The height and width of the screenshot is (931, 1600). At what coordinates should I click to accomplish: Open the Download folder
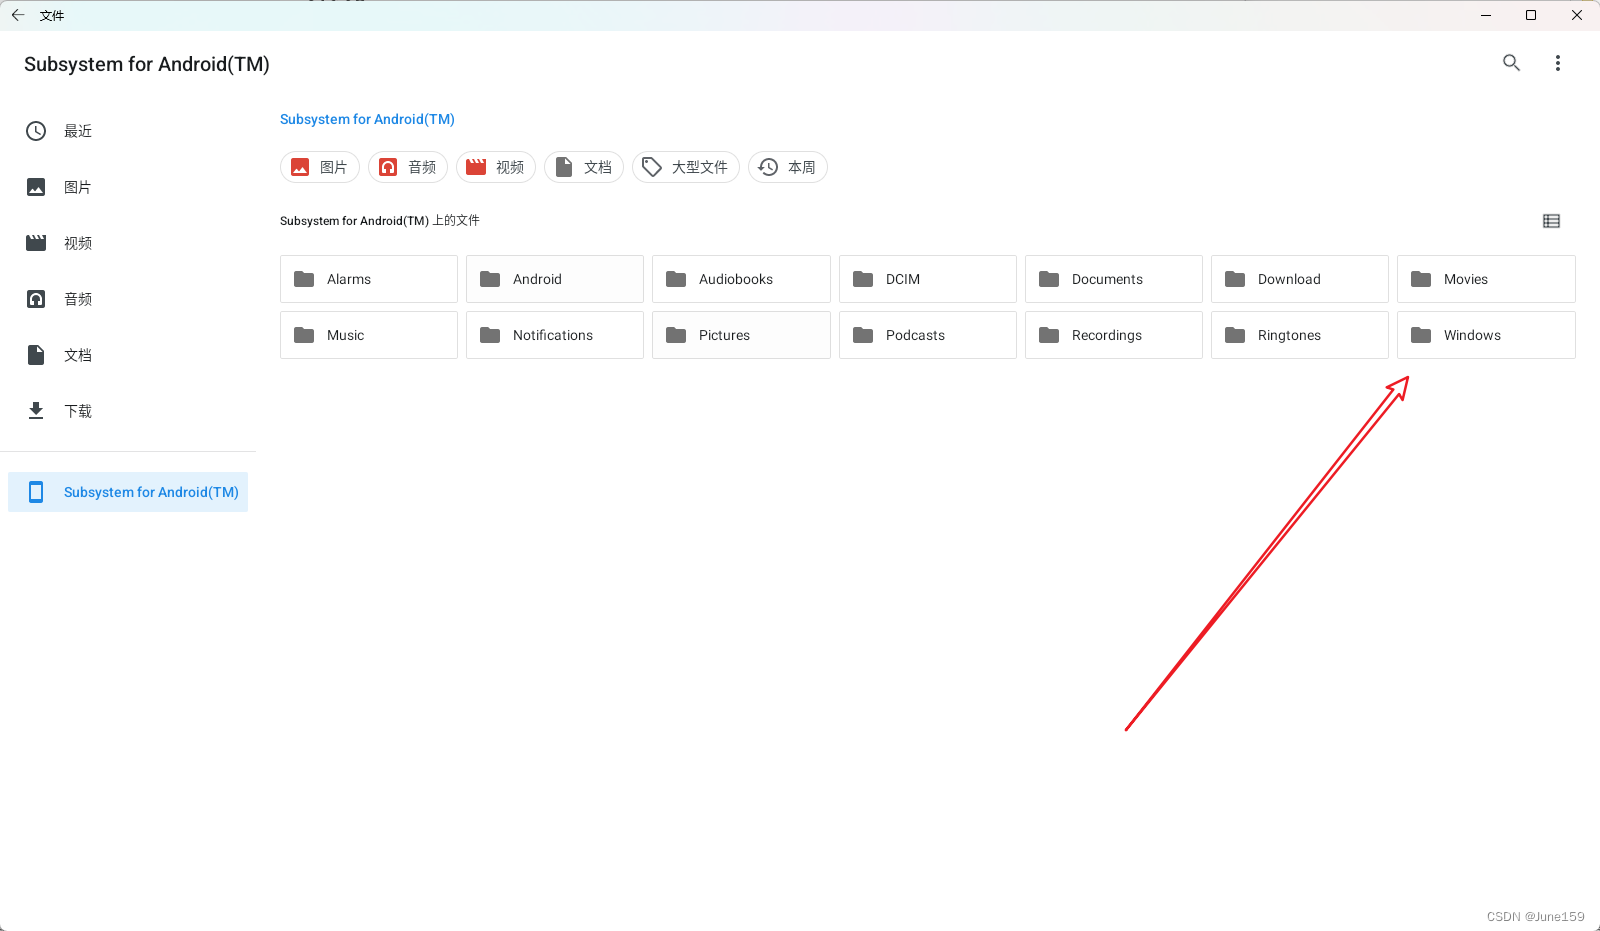click(1300, 279)
